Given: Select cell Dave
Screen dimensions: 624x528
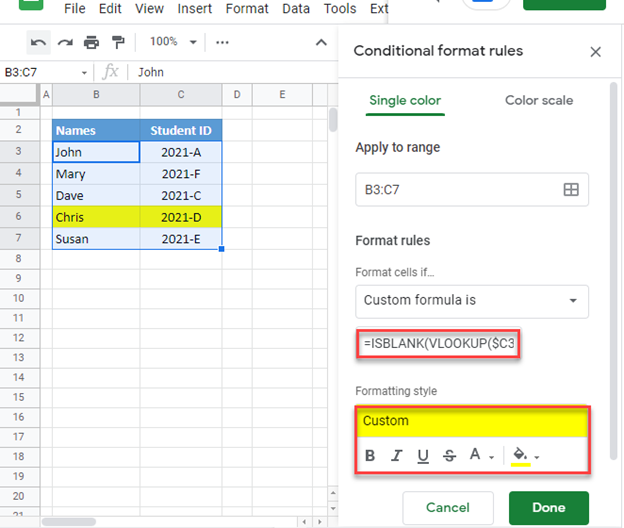Looking at the screenshot, I should point(96,195).
